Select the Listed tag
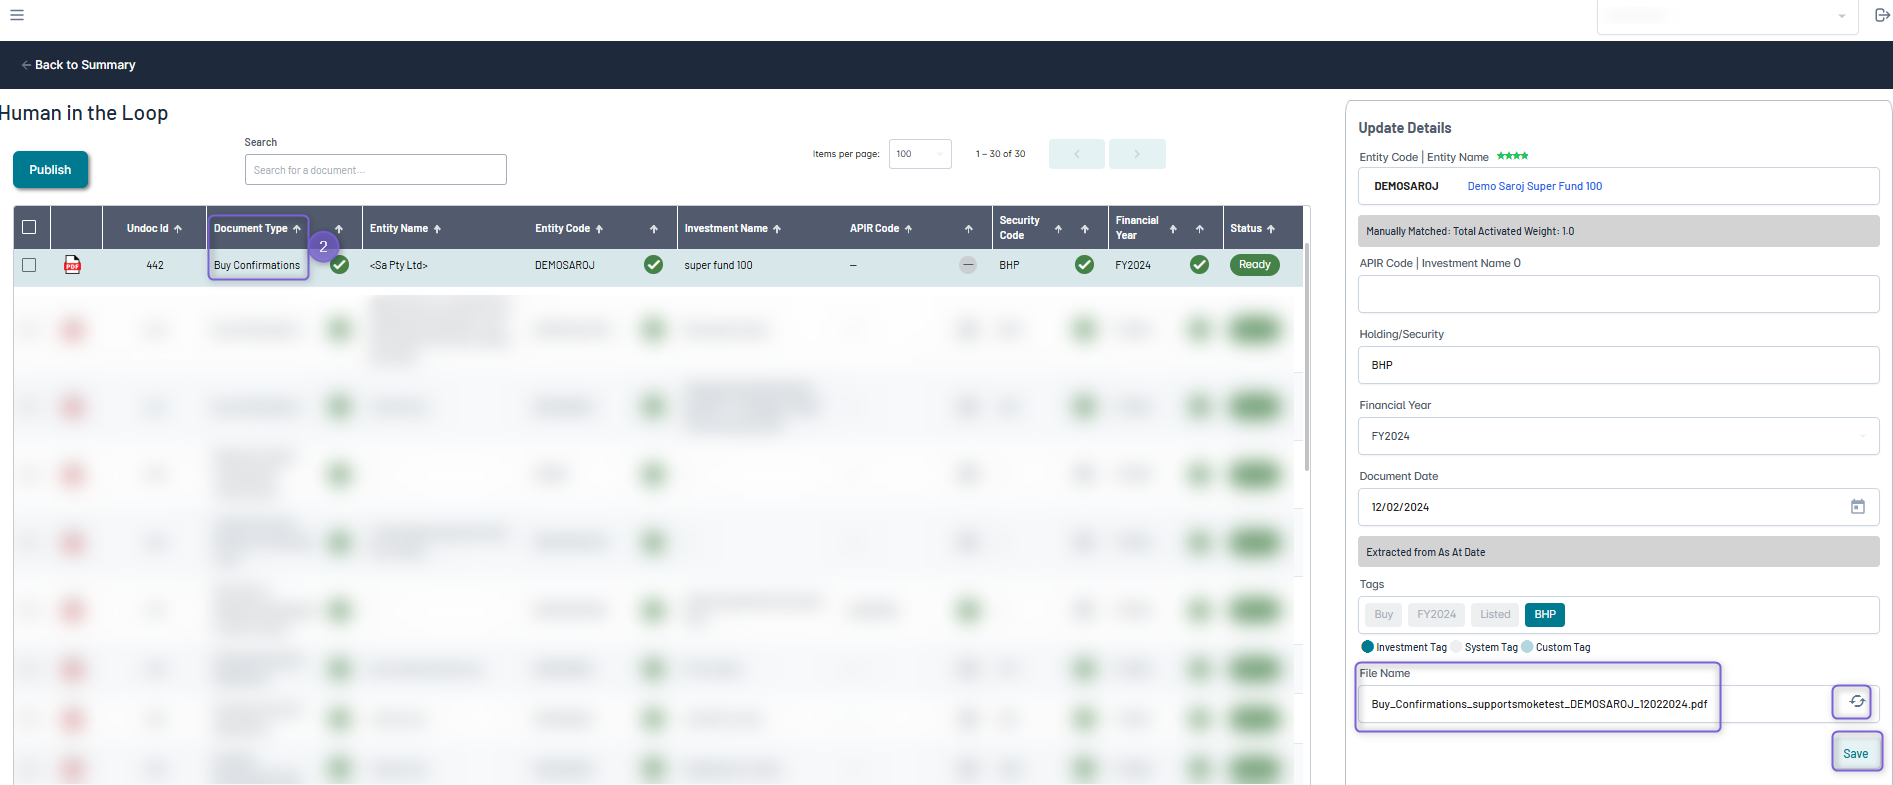The image size is (1893, 785). click(x=1495, y=615)
